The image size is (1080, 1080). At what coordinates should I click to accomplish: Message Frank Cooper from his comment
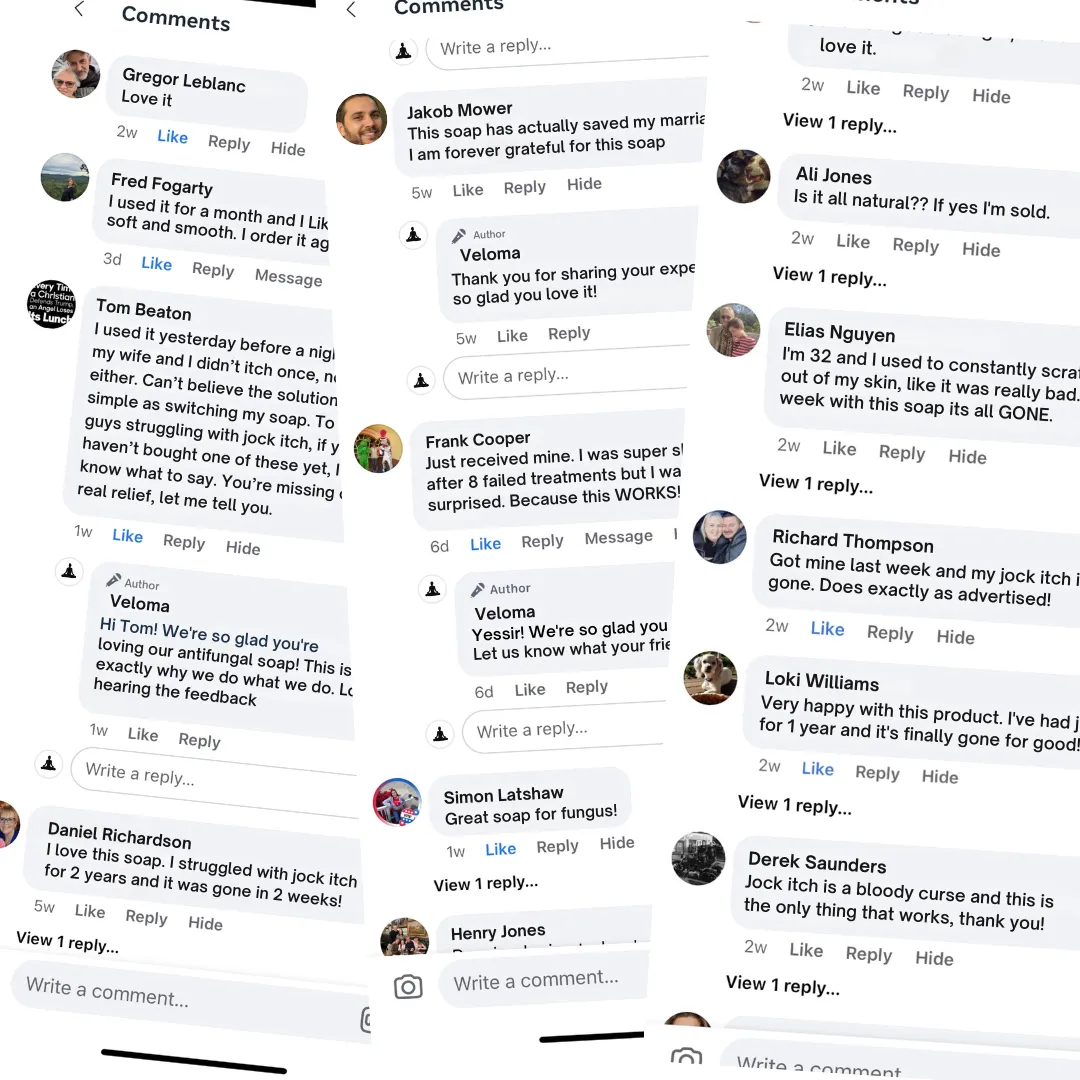[618, 538]
